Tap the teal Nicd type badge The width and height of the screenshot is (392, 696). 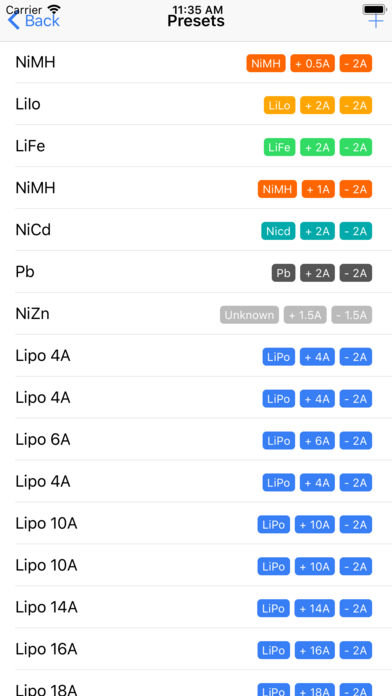pos(278,231)
